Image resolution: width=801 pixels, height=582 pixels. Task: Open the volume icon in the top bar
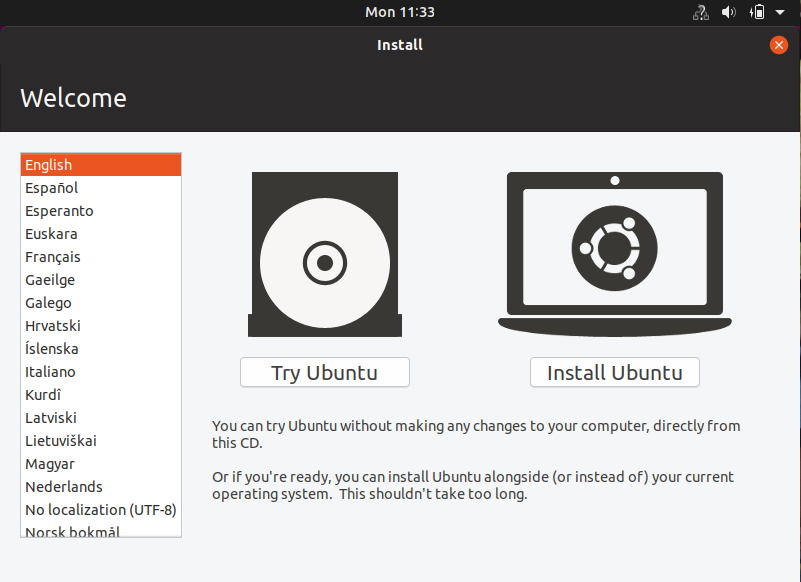[x=728, y=12]
